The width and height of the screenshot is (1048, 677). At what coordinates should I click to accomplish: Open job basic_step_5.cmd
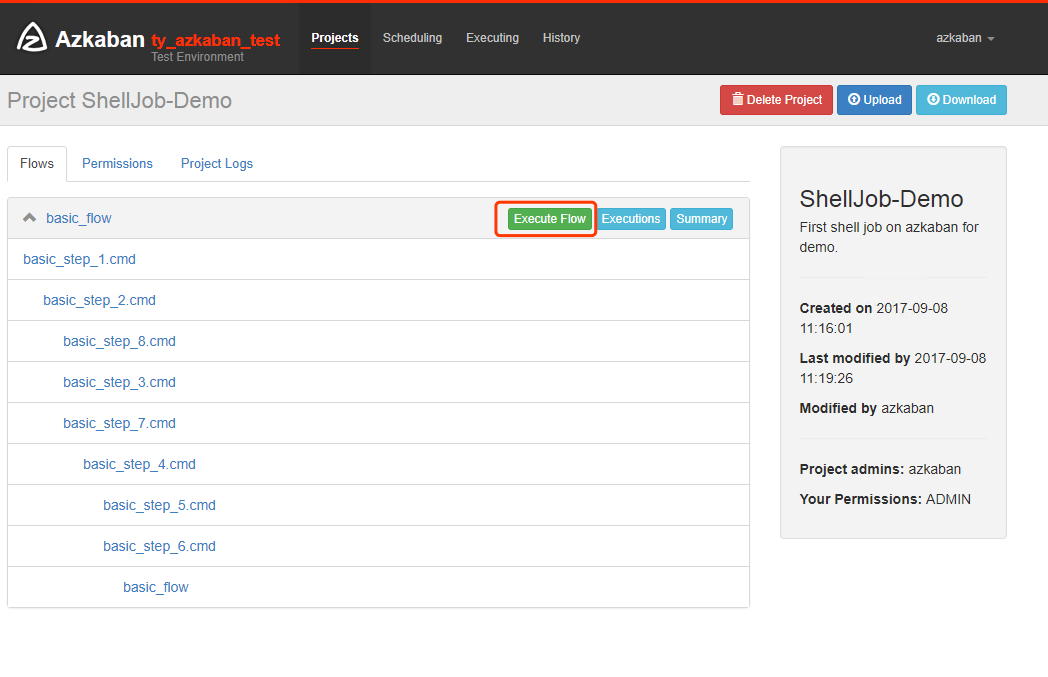[x=160, y=505]
